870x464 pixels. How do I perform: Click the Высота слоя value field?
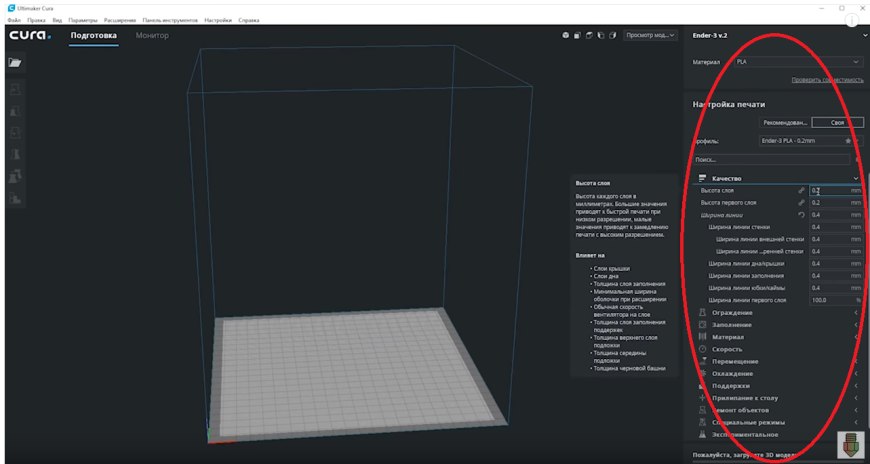836,190
